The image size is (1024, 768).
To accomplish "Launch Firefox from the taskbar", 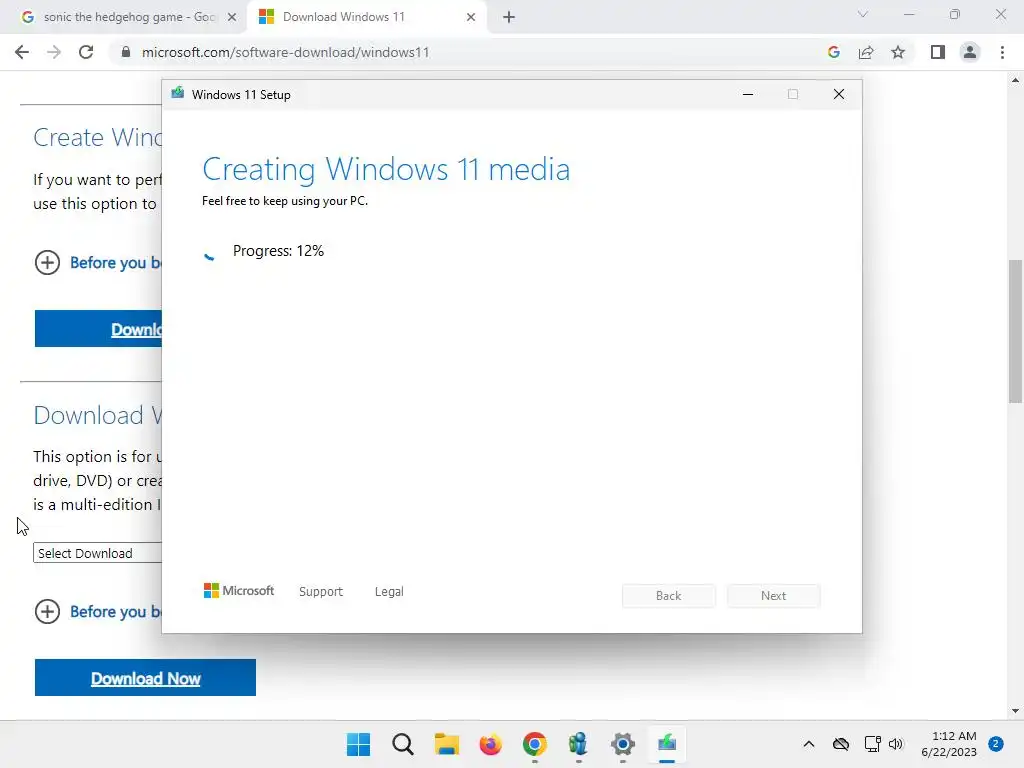I will (490, 744).
